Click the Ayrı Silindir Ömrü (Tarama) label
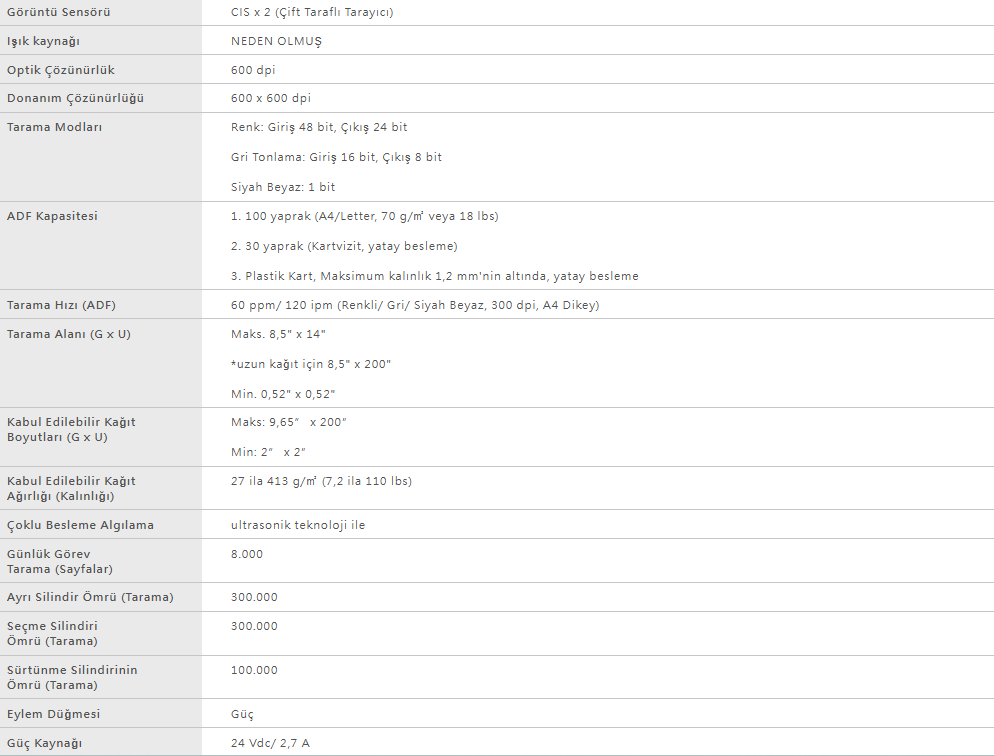 pyautogui.click(x=90, y=597)
